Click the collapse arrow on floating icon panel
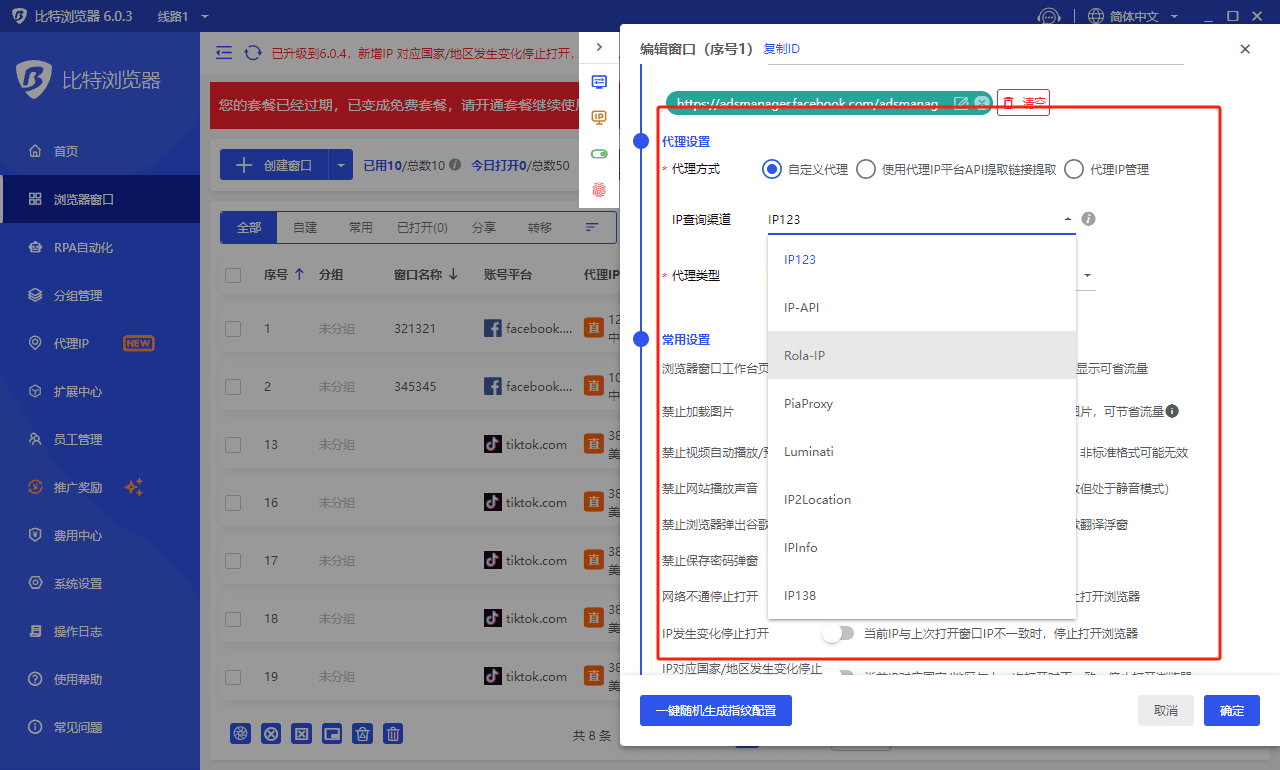The height and width of the screenshot is (770, 1280). pos(599,47)
